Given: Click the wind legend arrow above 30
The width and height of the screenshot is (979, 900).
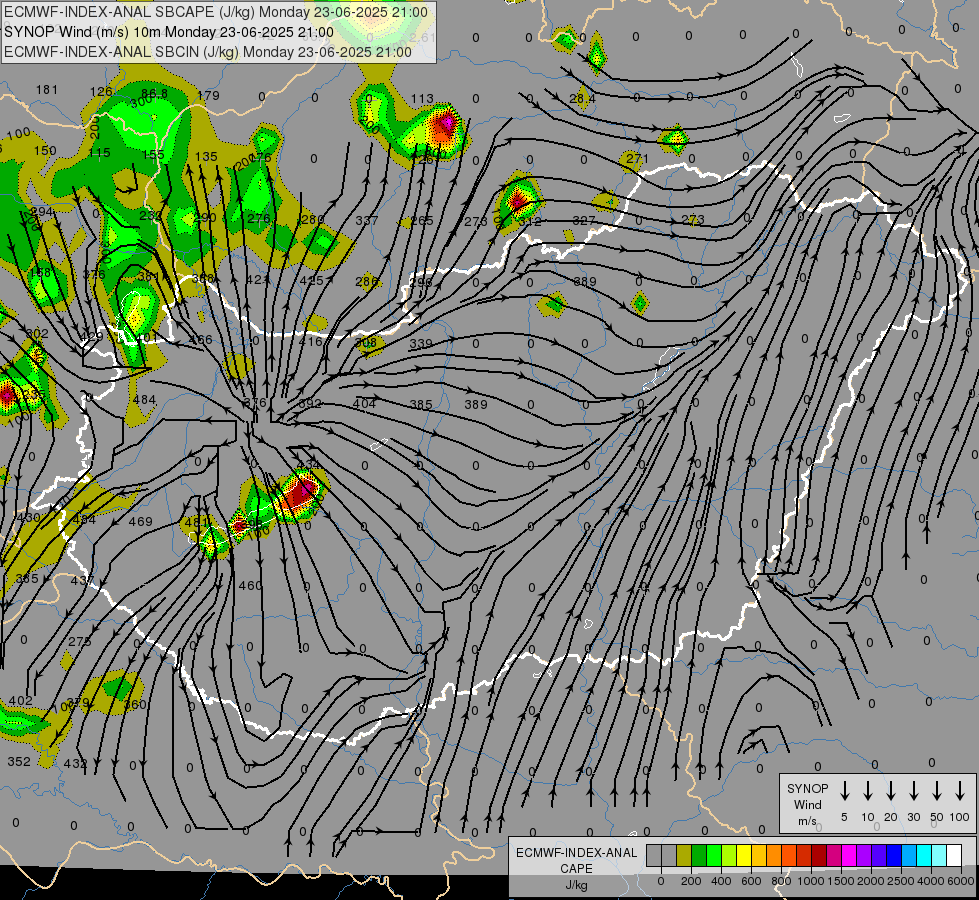Looking at the screenshot, I should pos(913,791).
